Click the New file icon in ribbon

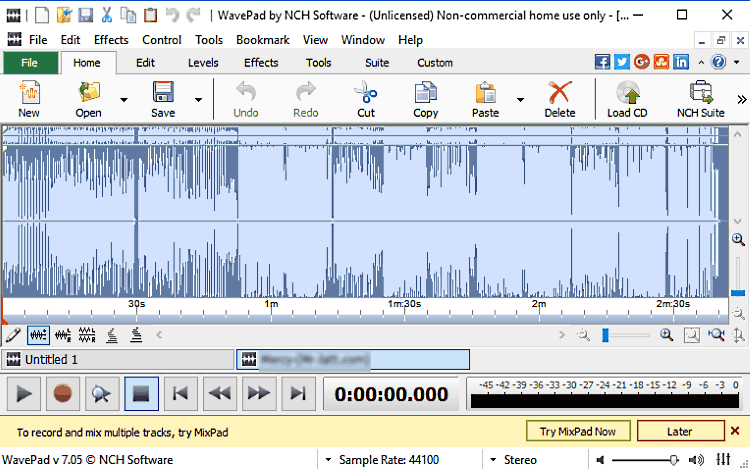click(29, 93)
